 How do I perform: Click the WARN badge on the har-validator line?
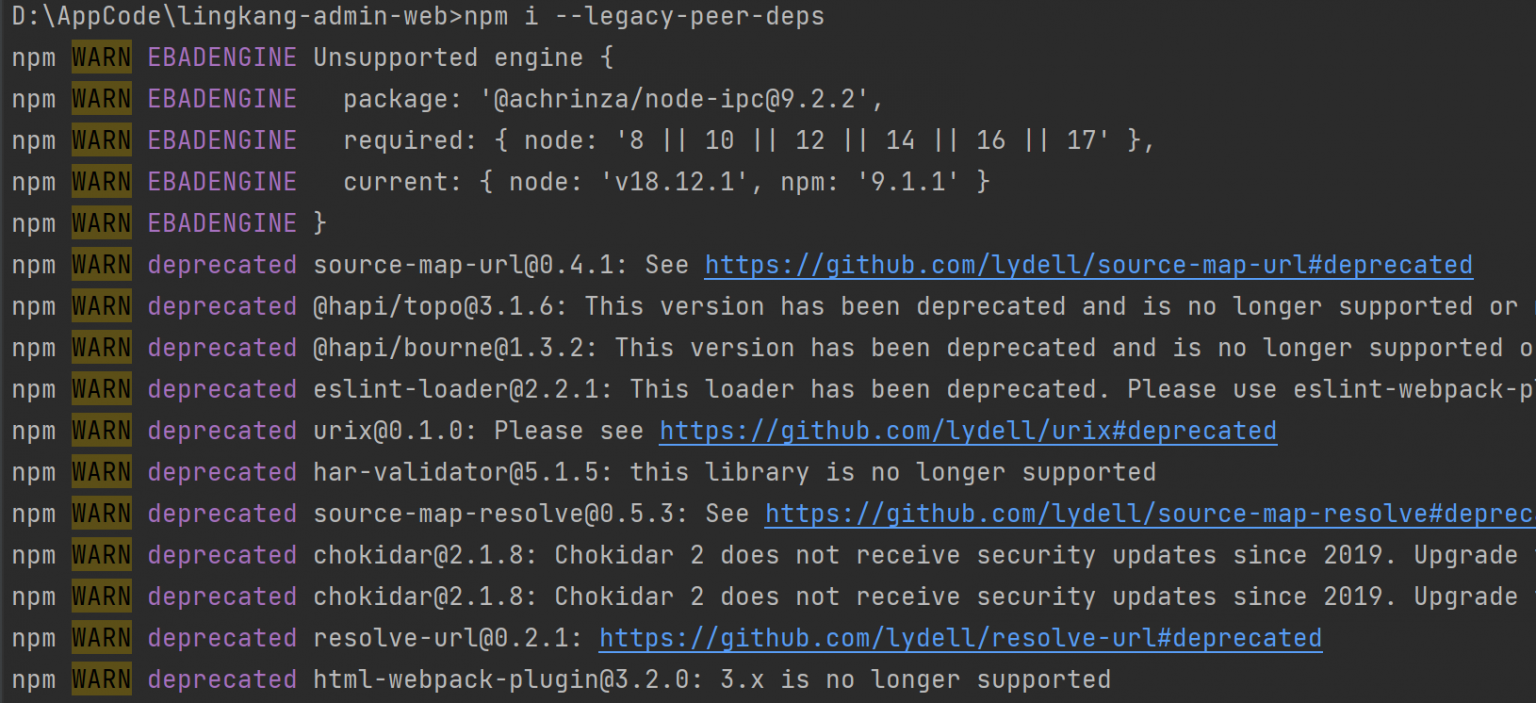(x=101, y=472)
